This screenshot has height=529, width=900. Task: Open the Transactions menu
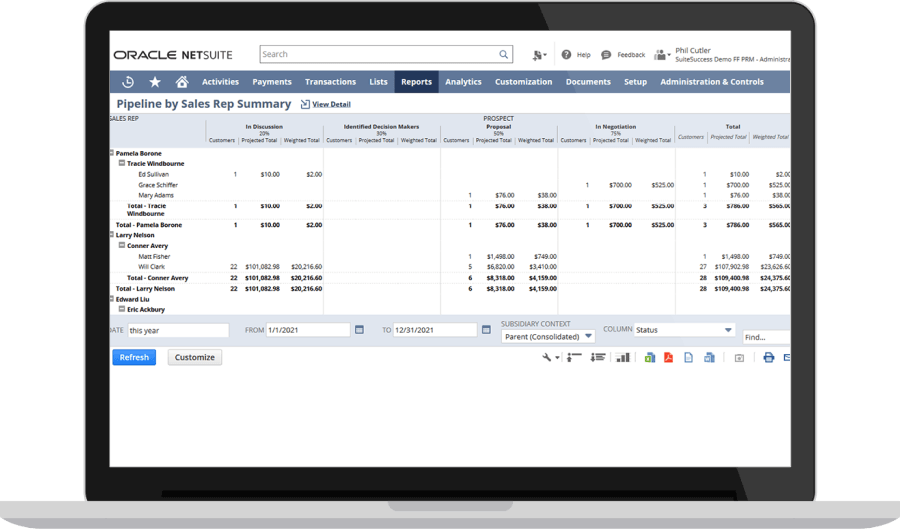pos(331,82)
